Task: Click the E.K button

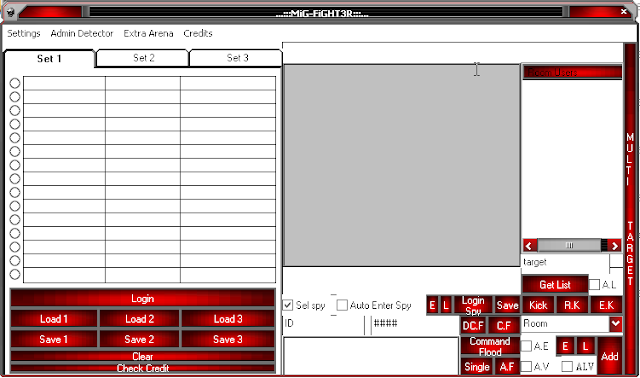Action: [606, 305]
